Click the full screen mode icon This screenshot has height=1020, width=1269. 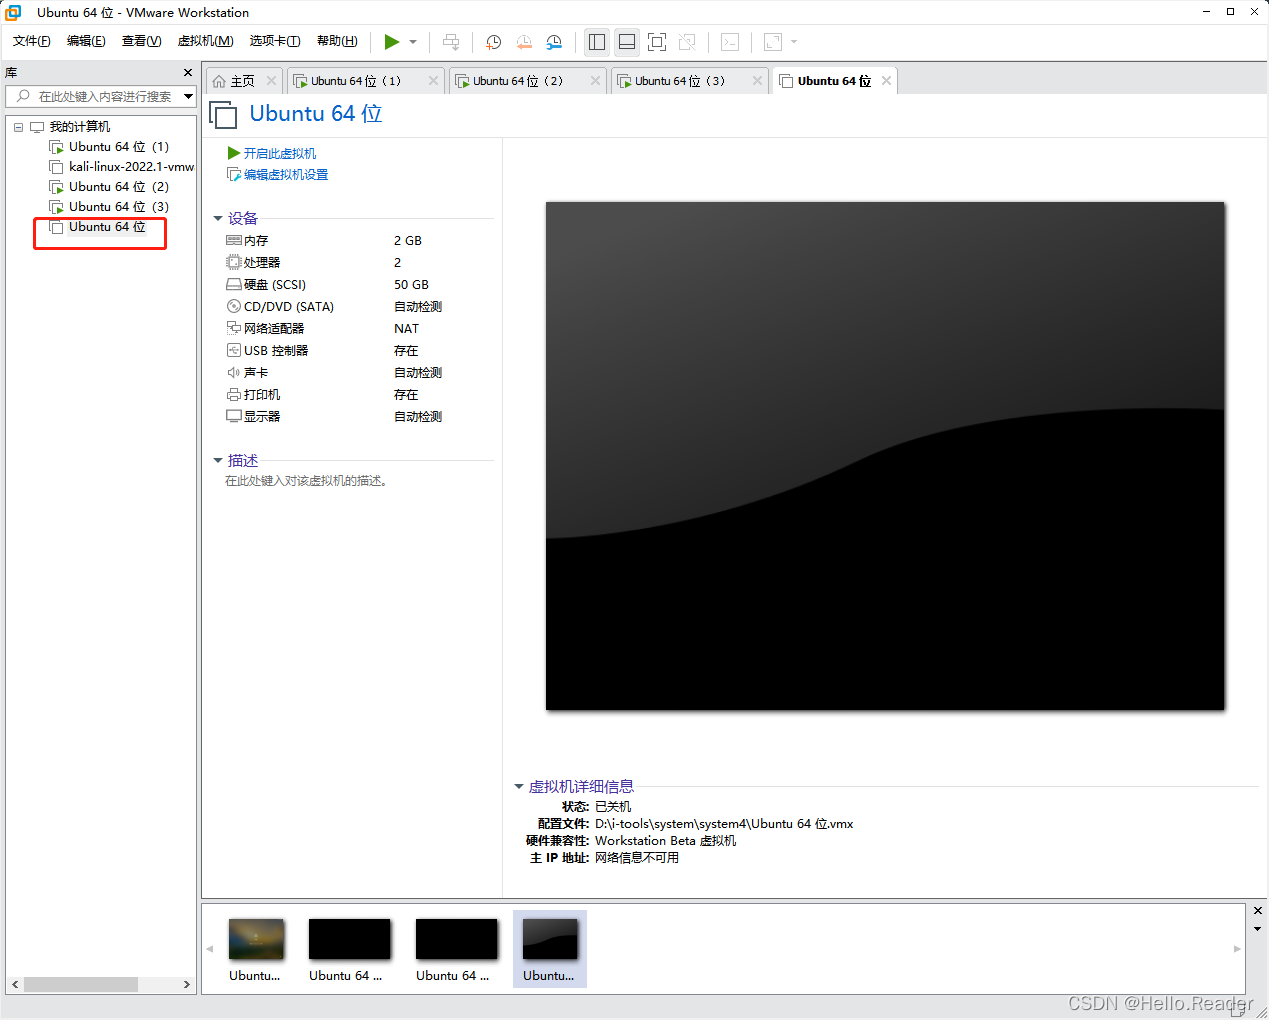click(x=657, y=42)
